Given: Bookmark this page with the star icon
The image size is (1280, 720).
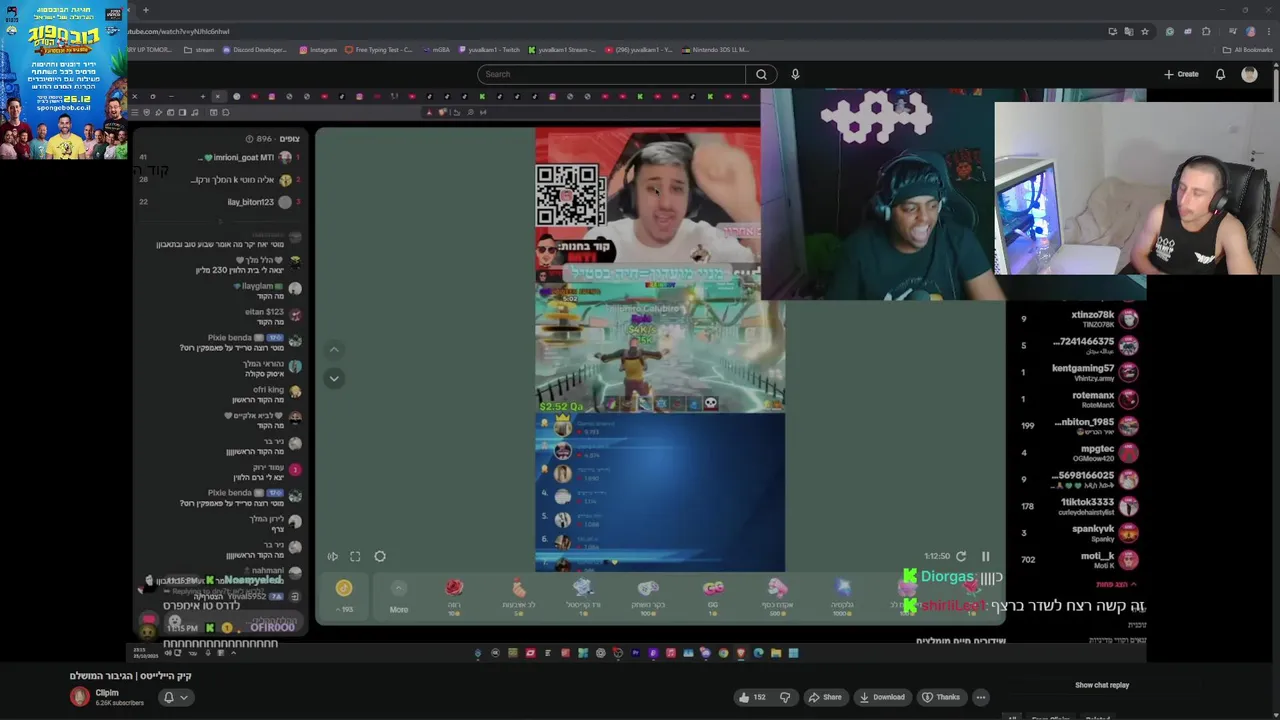Looking at the screenshot, I should pos(1145,31).
